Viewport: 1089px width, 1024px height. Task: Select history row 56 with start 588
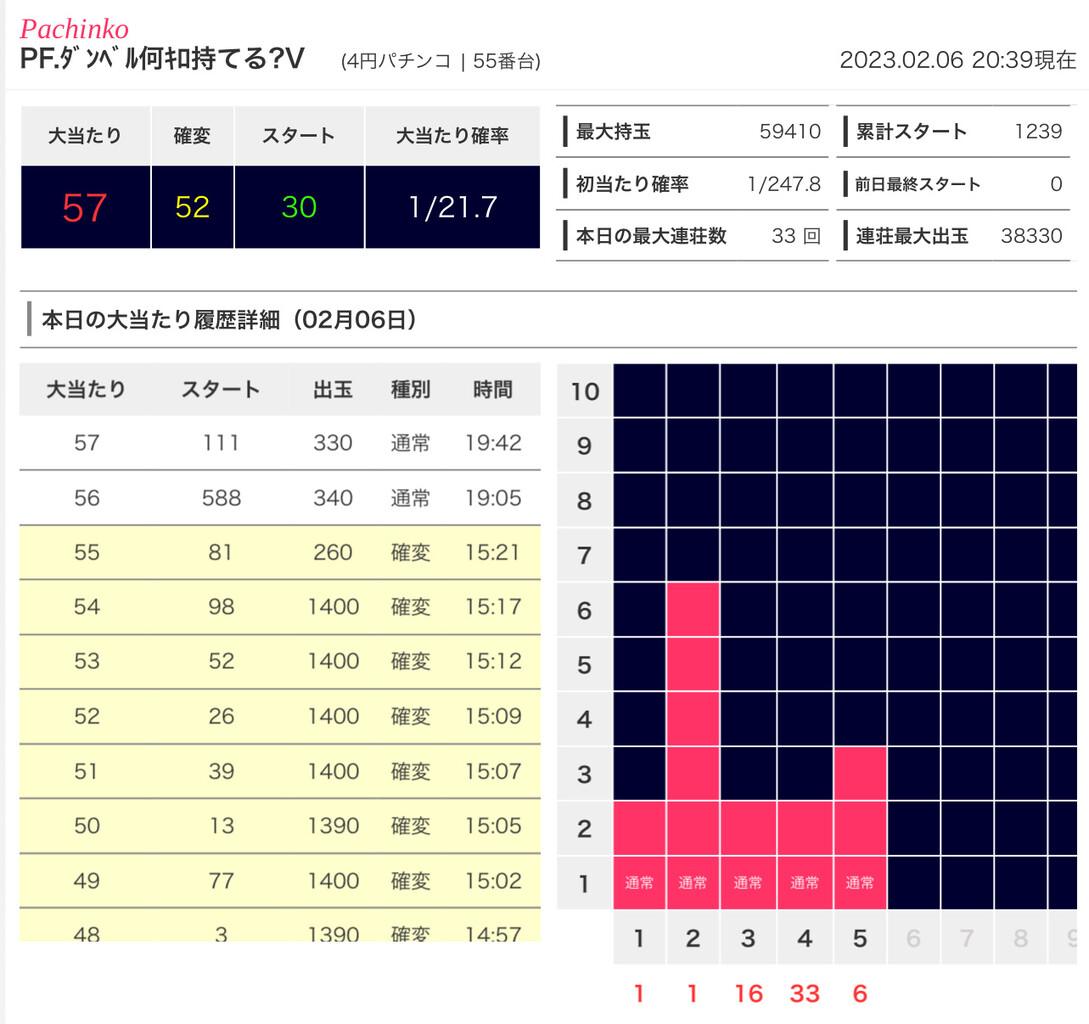pyautogui.click(x=280, y=497)
